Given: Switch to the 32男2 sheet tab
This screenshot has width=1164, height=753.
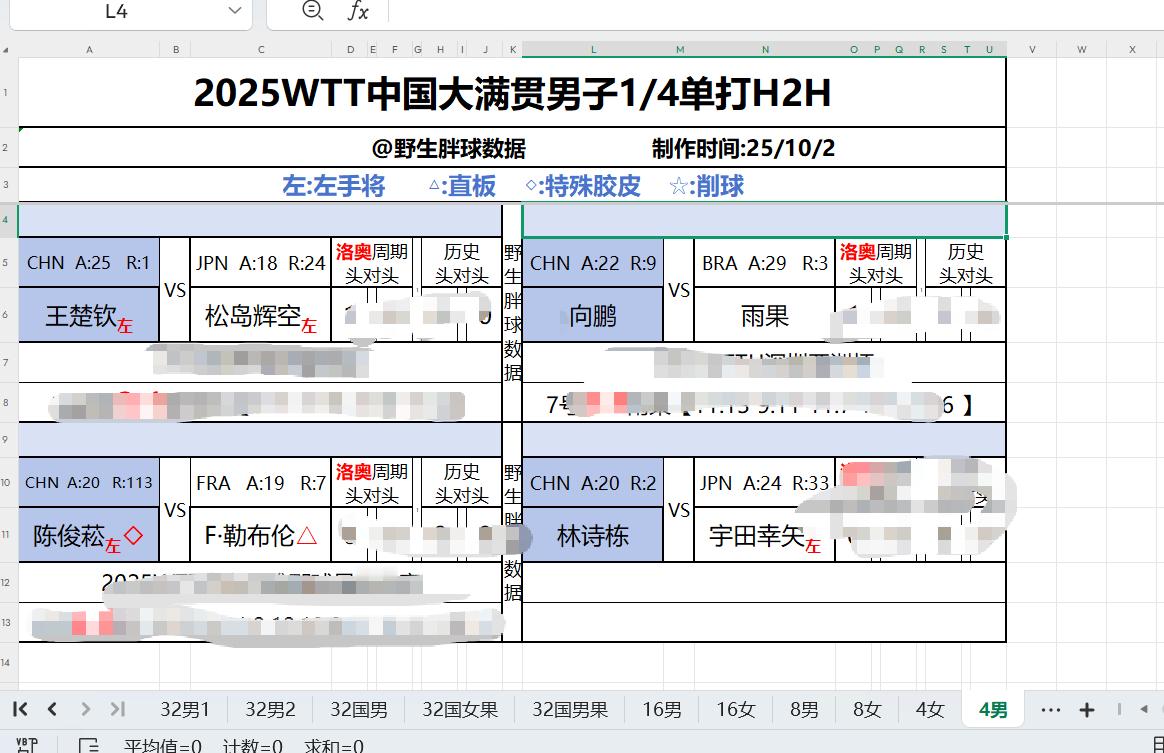Looking at the screenshot, I should pos(270,710).
